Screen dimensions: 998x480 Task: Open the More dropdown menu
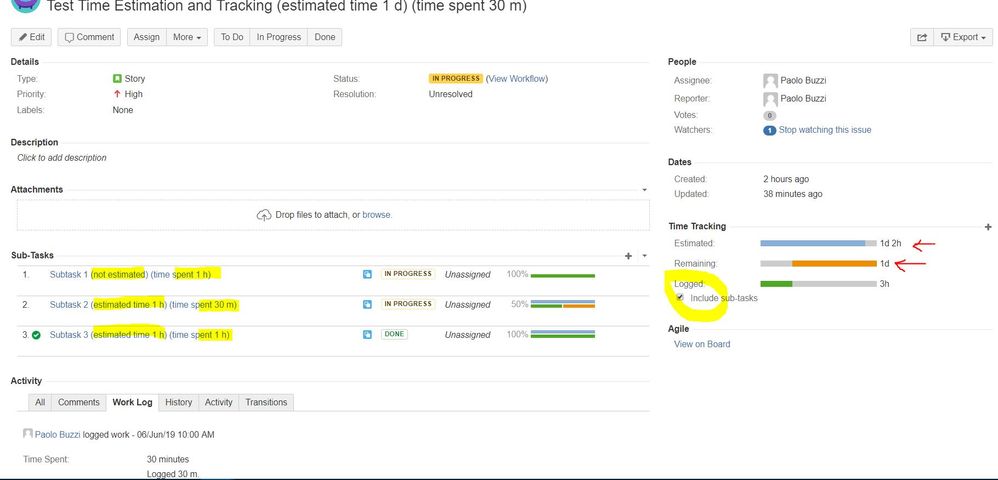tap(186, 37)
